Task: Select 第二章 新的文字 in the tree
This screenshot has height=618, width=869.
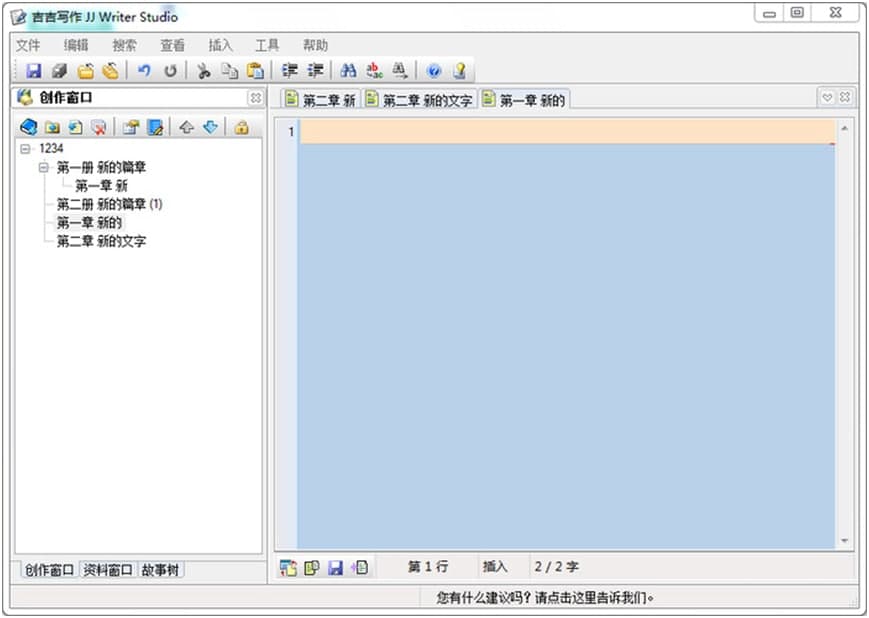Action: click(101, 241)
